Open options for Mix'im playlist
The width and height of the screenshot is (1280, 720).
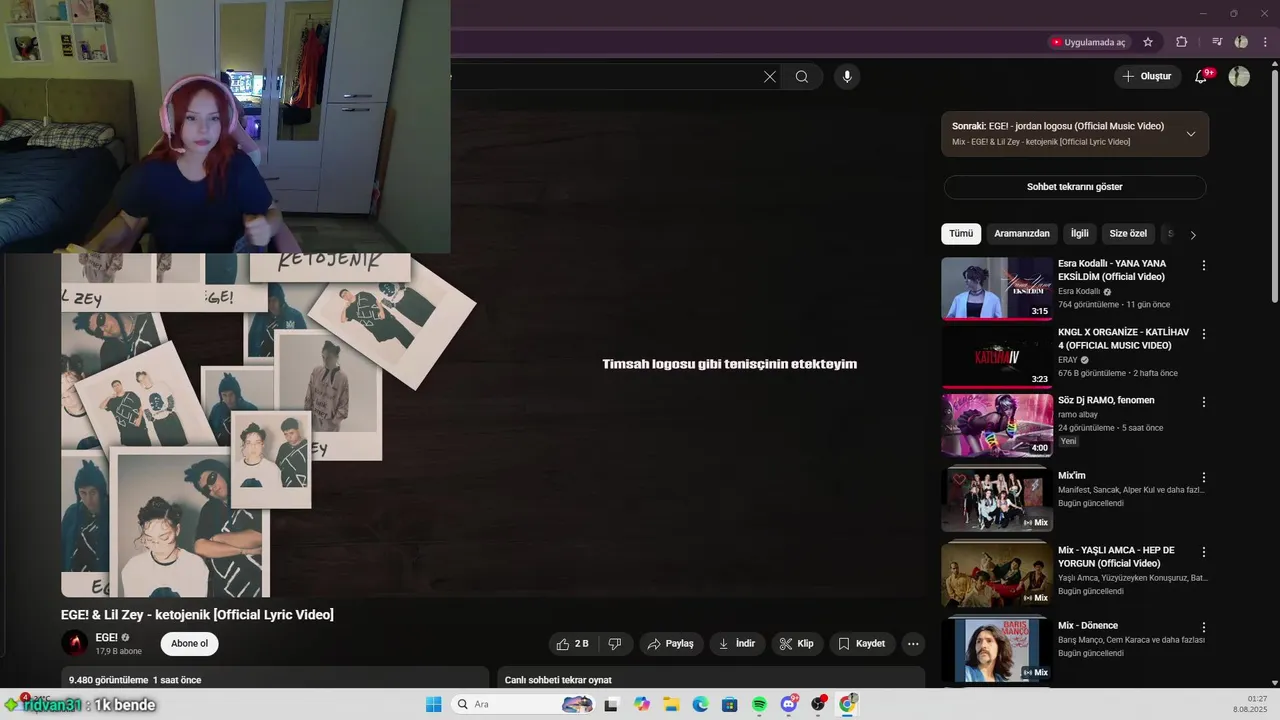pos(1204,478)
